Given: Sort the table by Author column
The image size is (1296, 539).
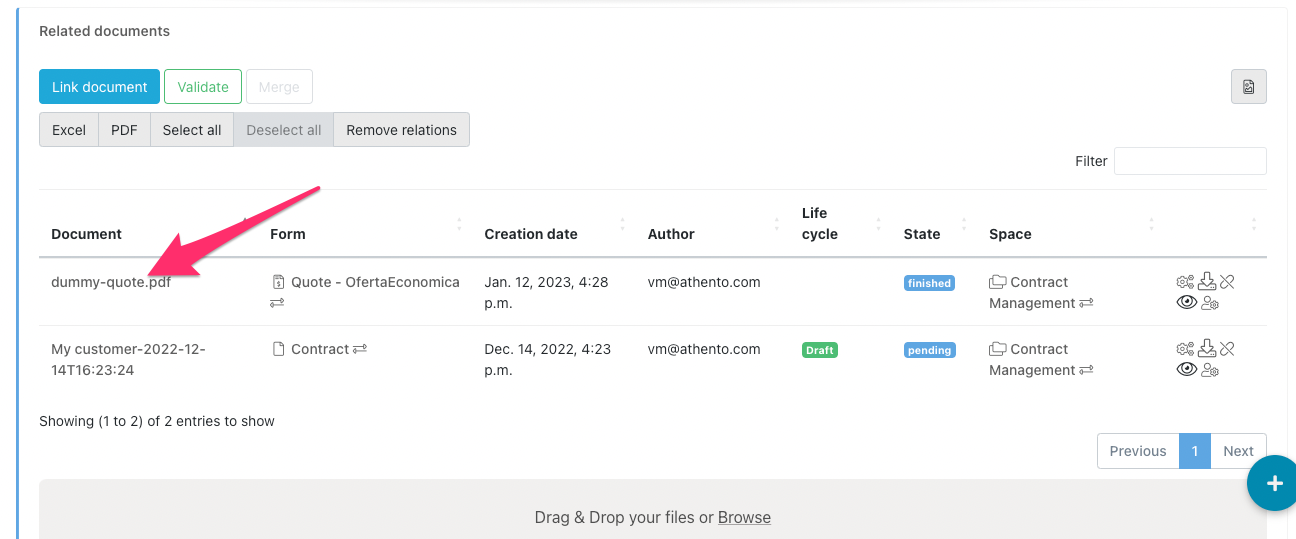Looking at the screenshot, I should (x=671, y=234).
